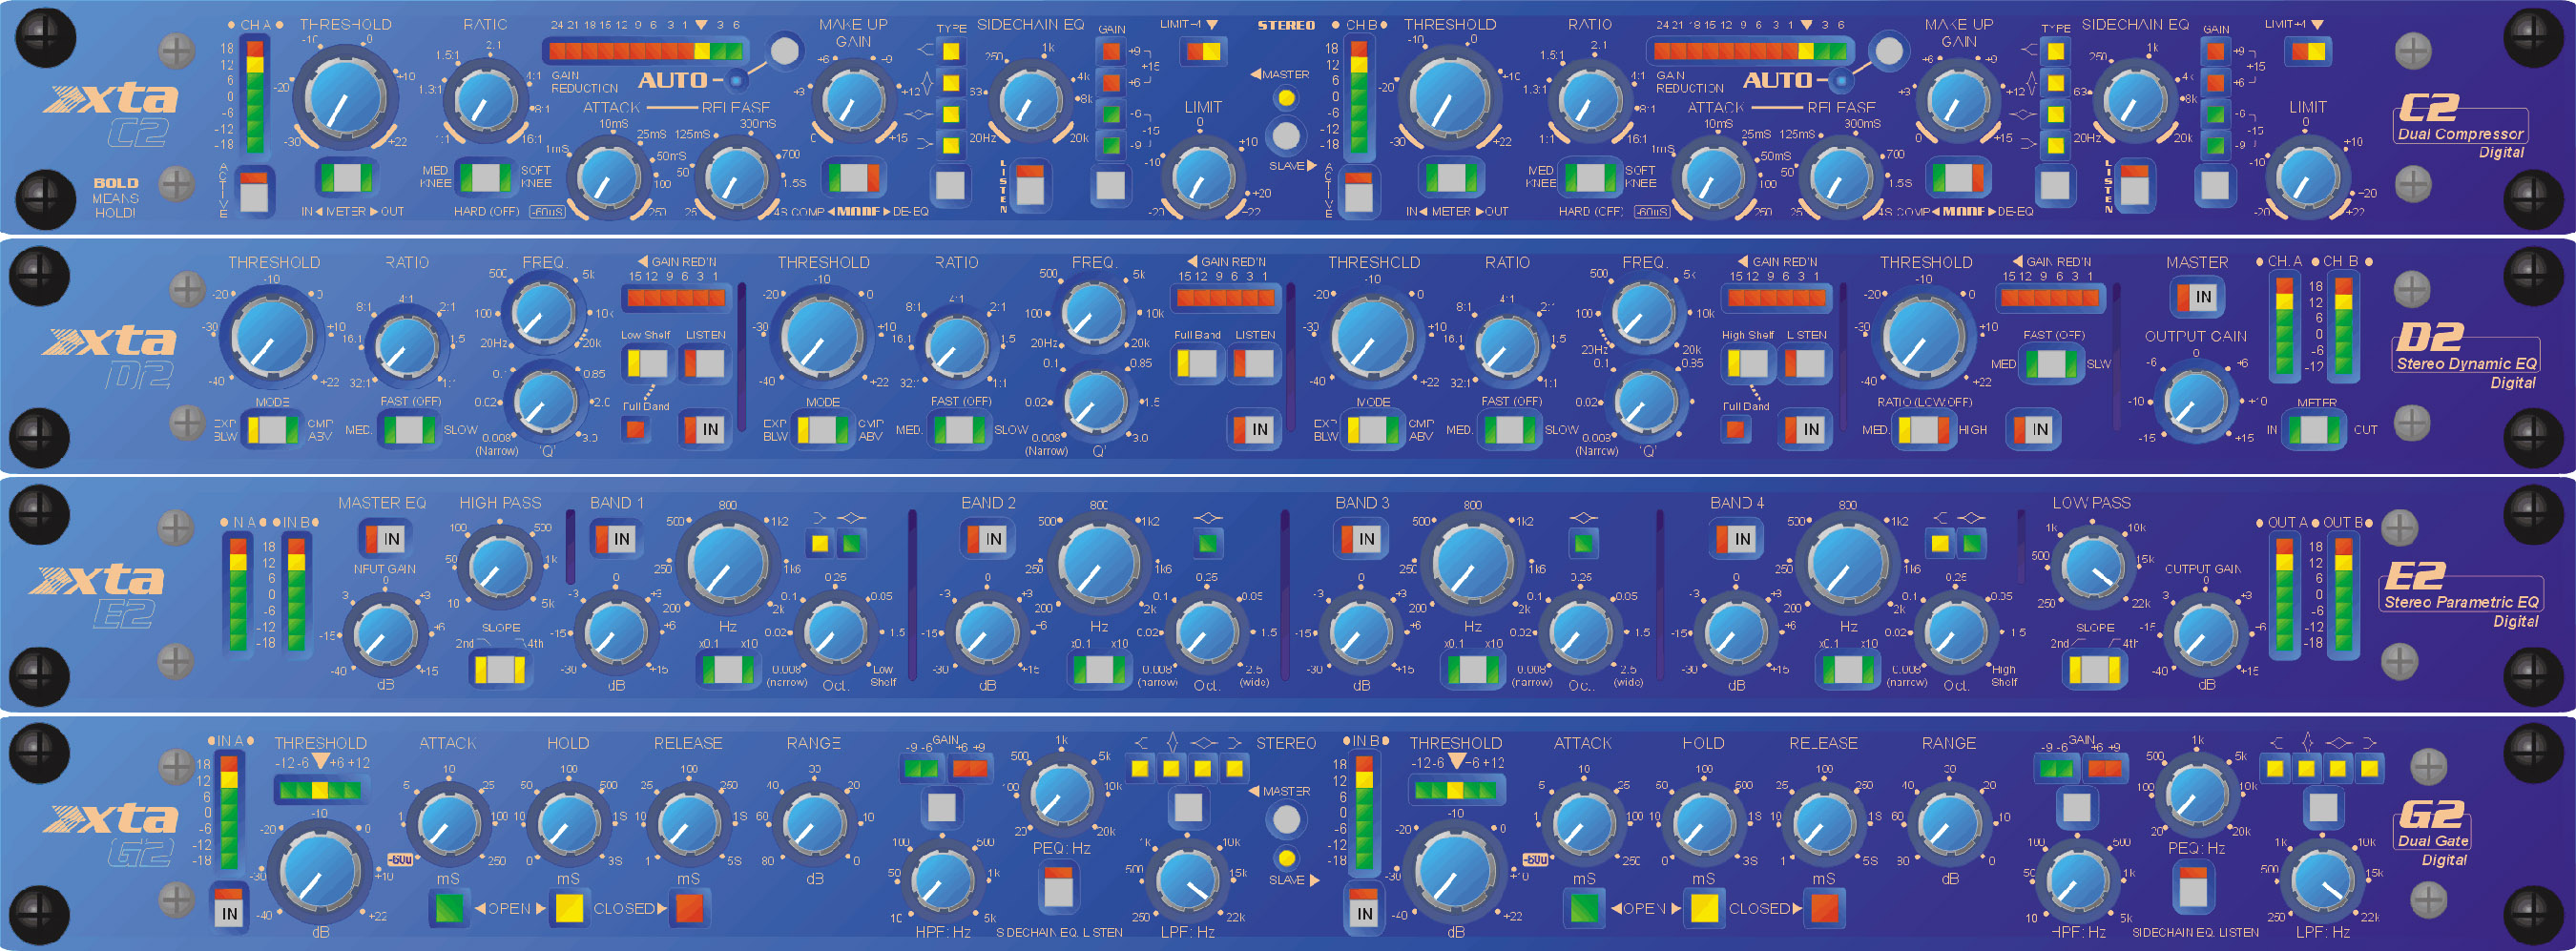Click G2 channel A green OPEN LED
This screenshot has height=951, width=2576.
pyautogui.click(x=449, y=908)
